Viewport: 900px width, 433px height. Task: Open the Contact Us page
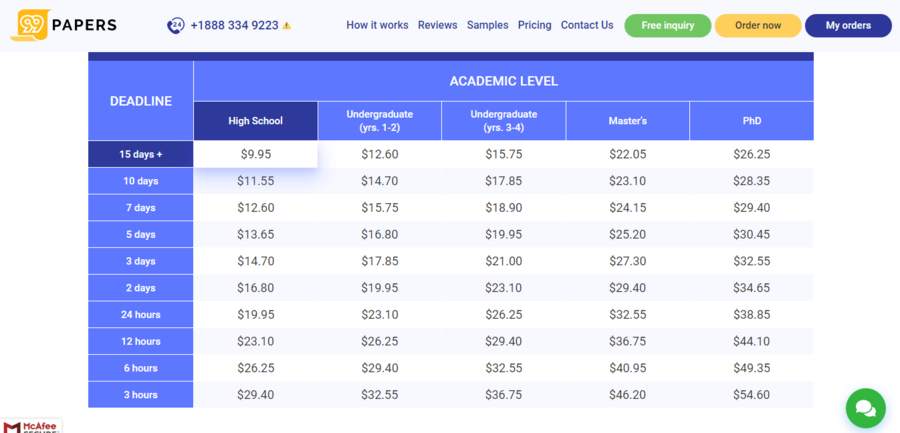point(587,25)
